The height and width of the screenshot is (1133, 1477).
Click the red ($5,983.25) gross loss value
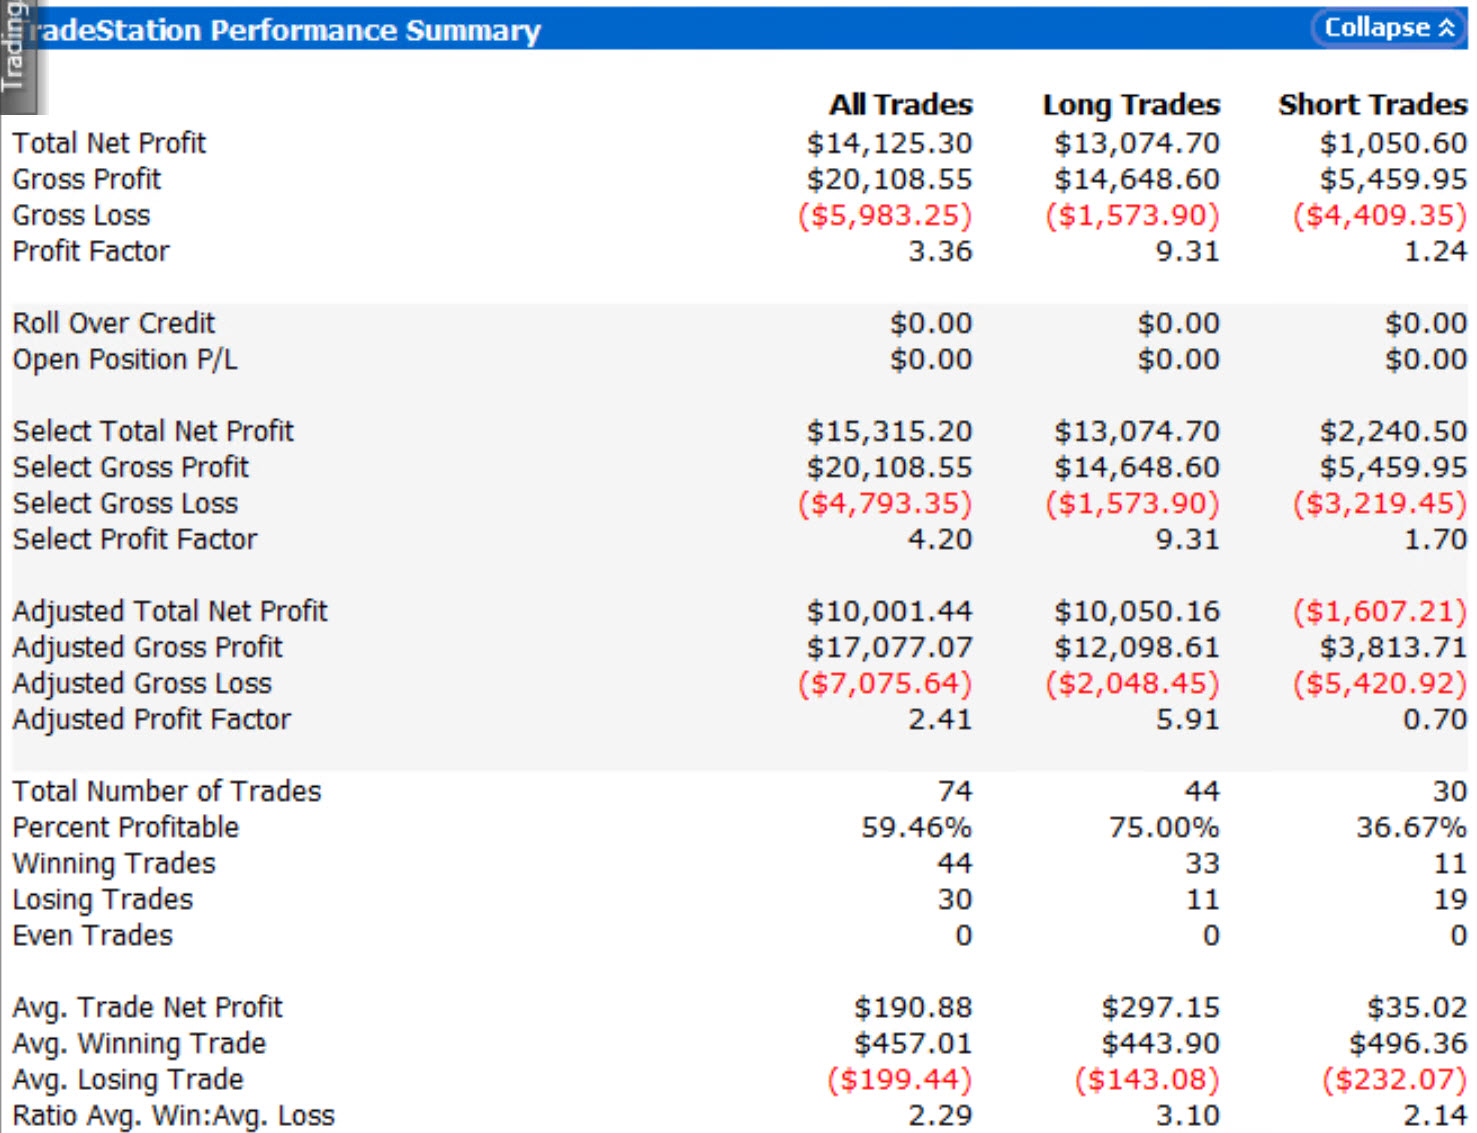(x=885, y=215)
